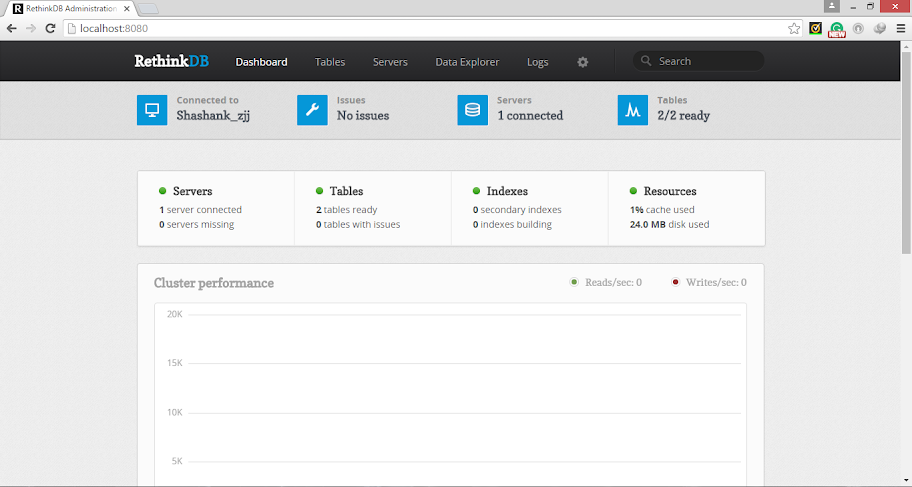Click the Cluster performance heading
Image resolution: width=912 pixels, height=487 pixels.
coord(214,283)
